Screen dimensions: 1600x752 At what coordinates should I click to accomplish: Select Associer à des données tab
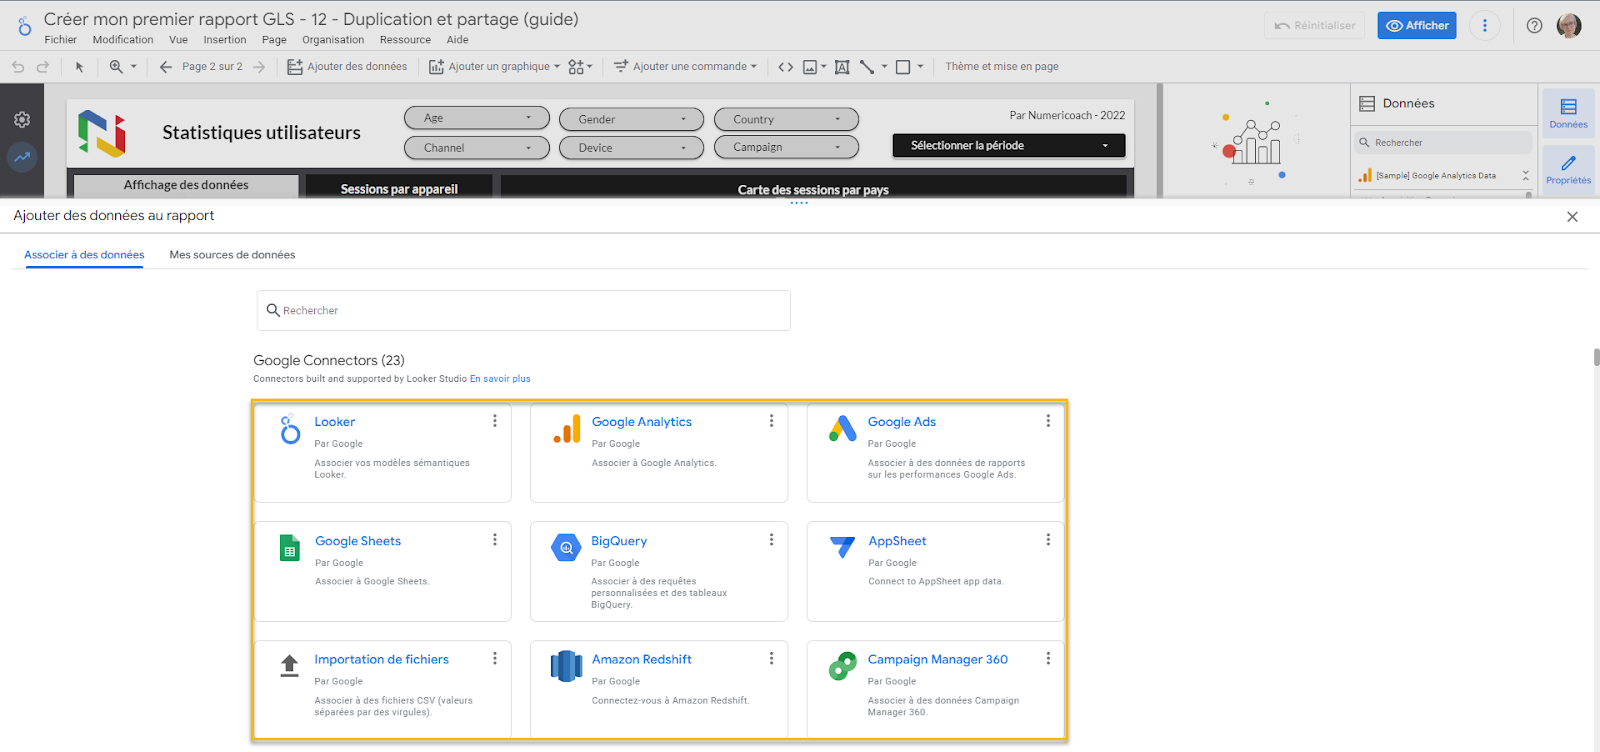[84, 255]
